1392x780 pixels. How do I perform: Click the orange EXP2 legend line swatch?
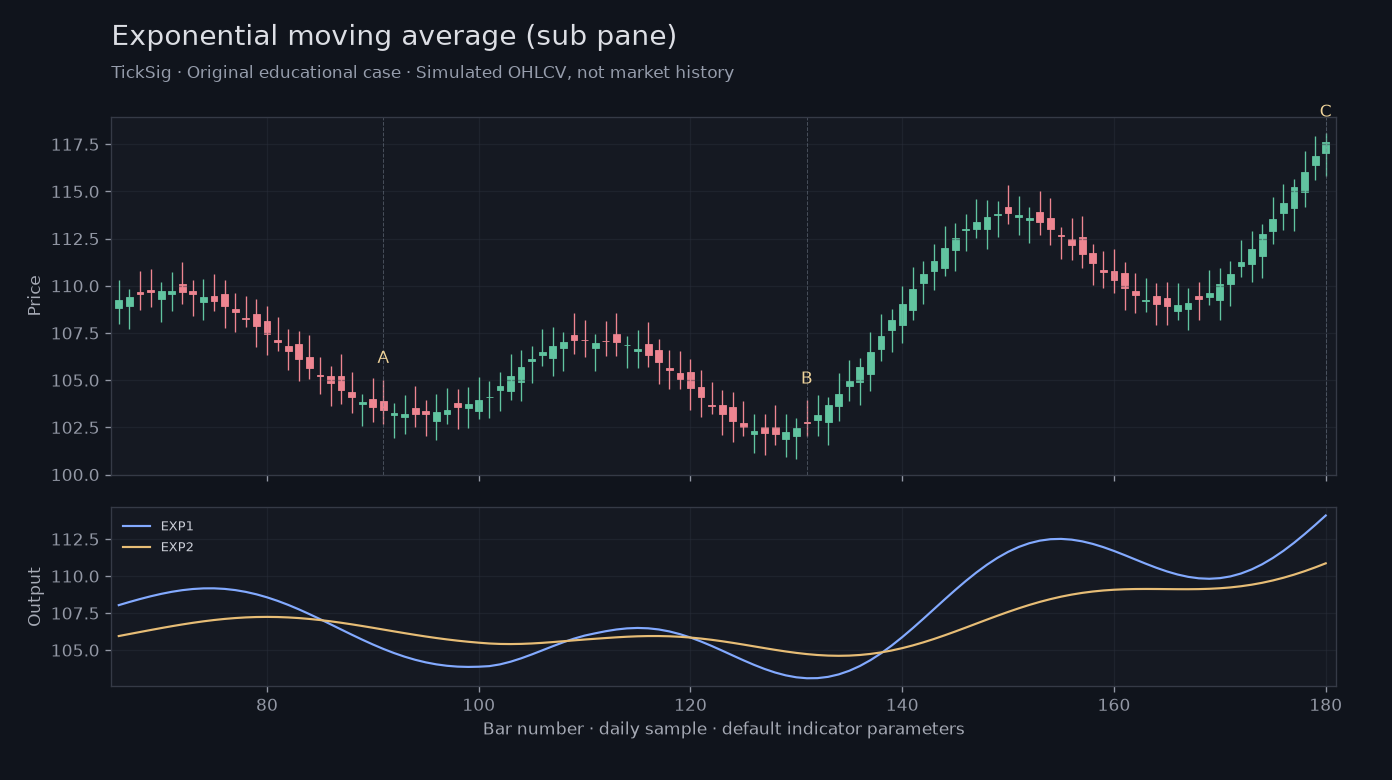(x=136, y=547)
